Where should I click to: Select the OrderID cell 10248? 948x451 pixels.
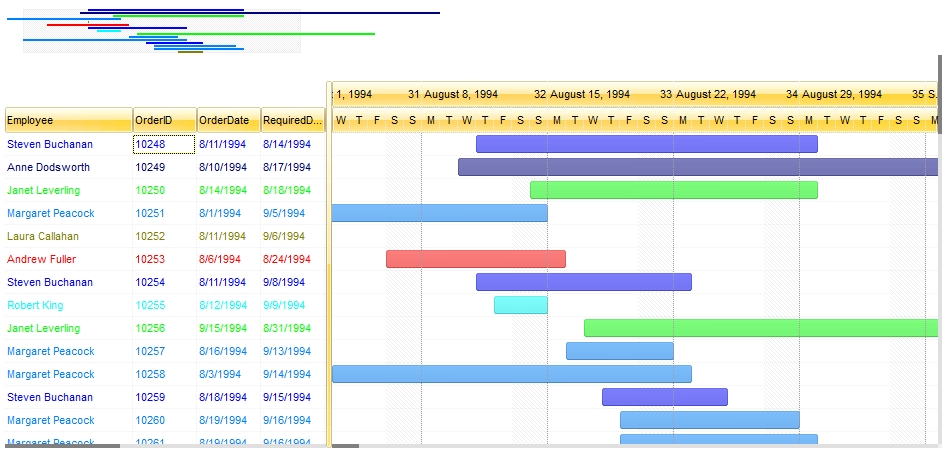[x=164, y=144]
